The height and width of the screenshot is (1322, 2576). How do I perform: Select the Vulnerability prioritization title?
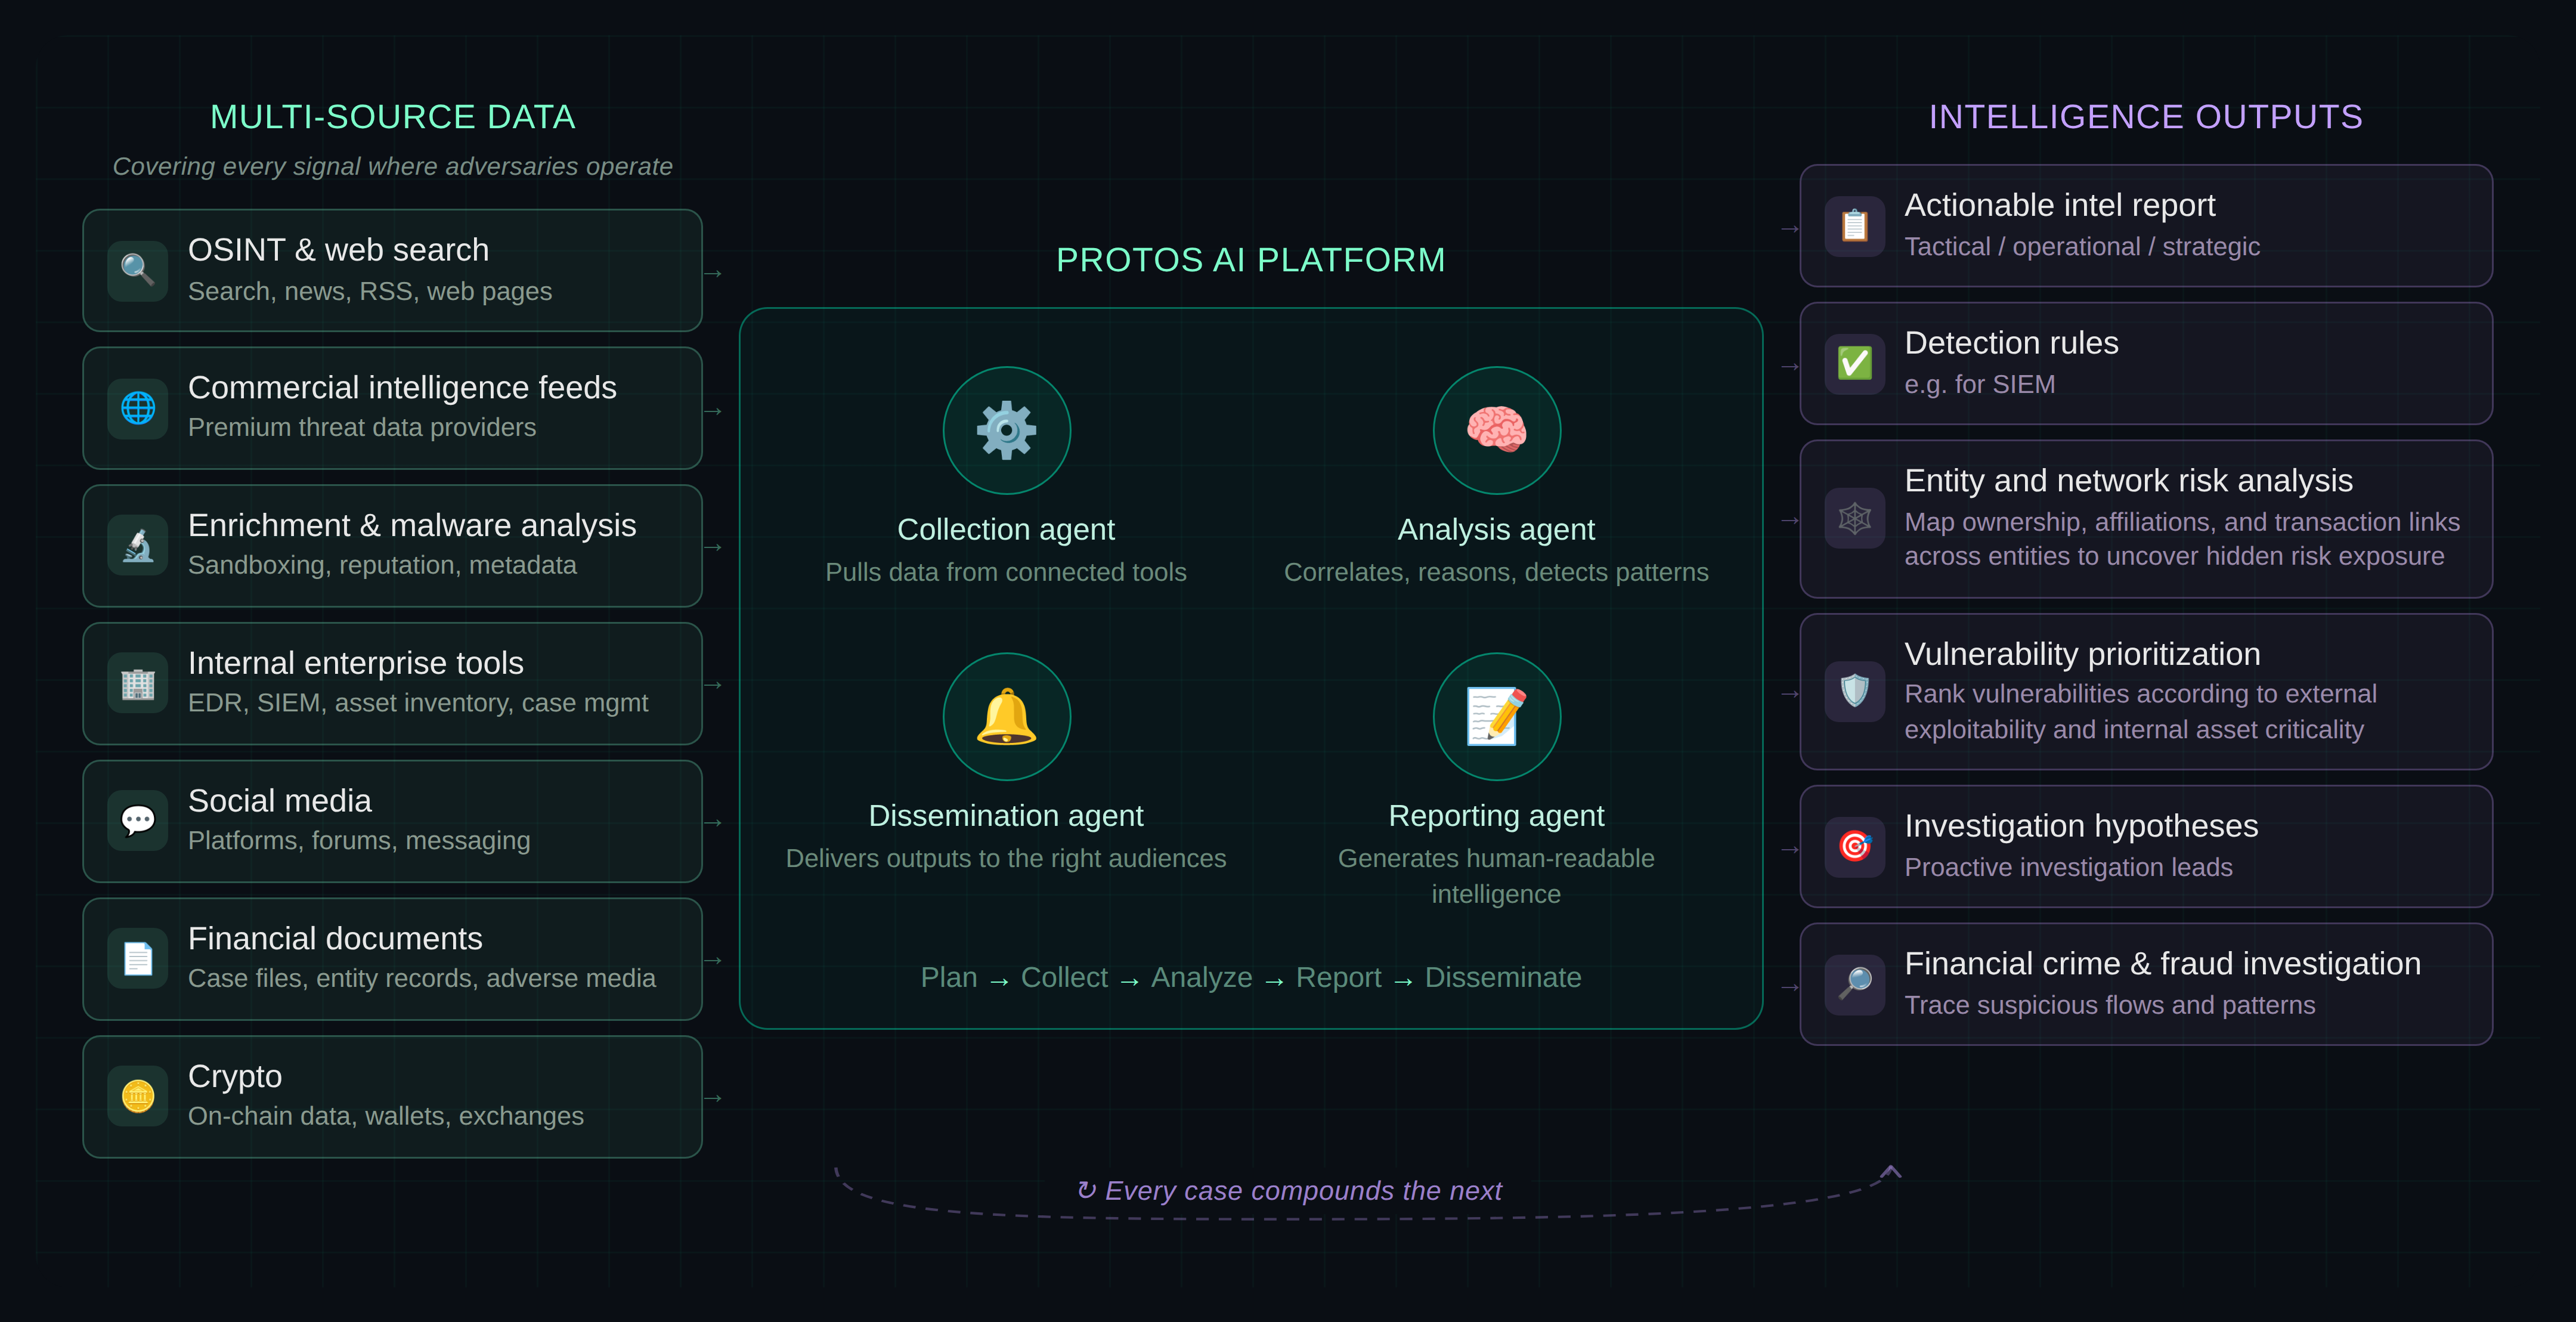(2082, 654)
